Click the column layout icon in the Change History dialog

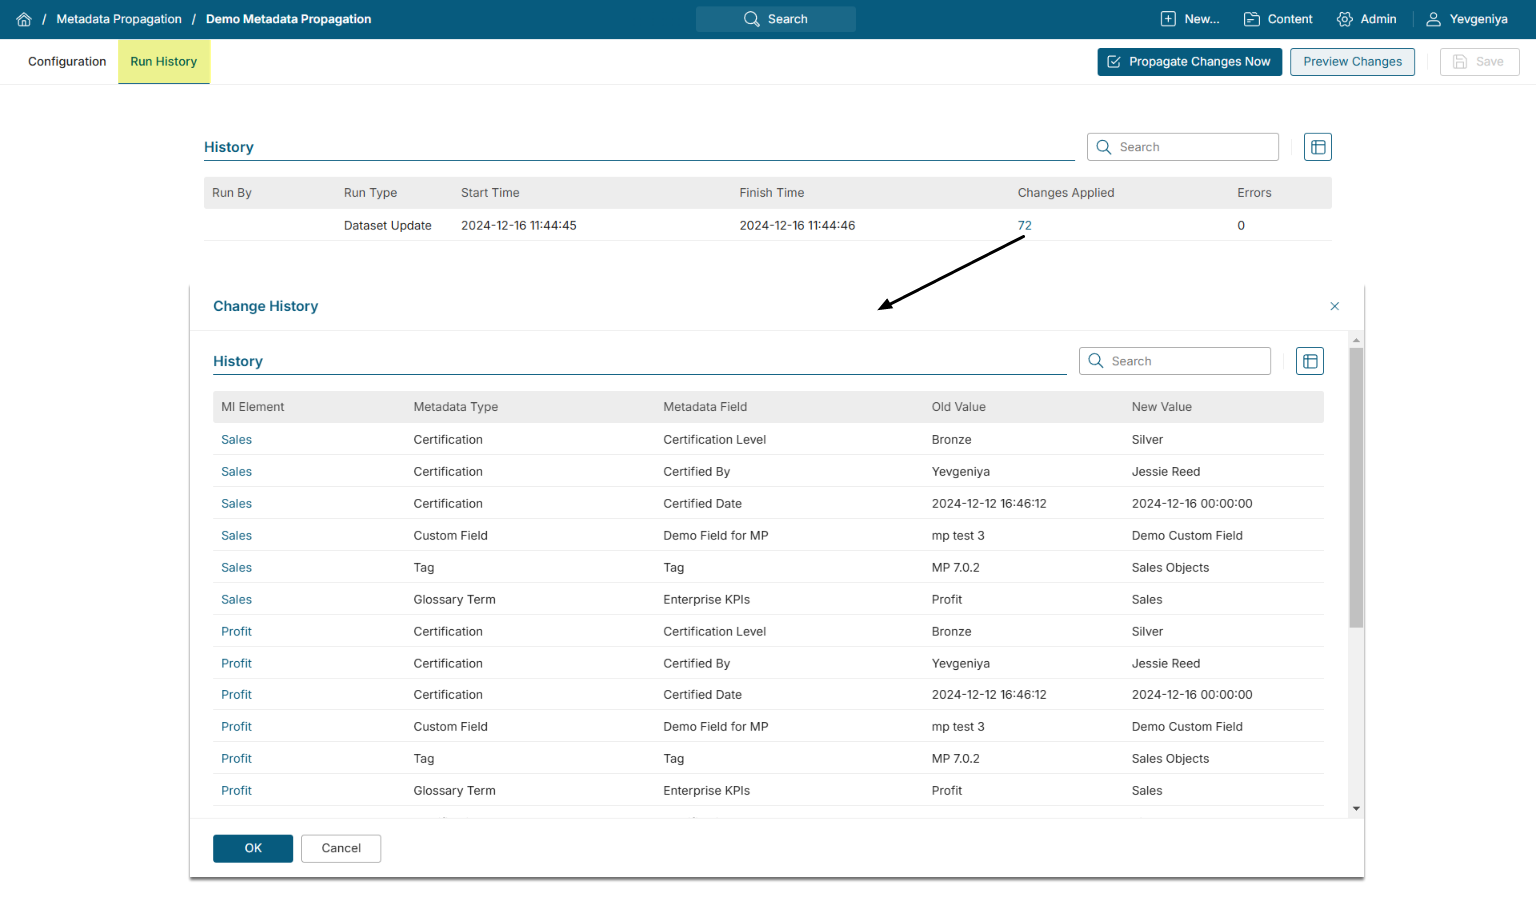1310,361
